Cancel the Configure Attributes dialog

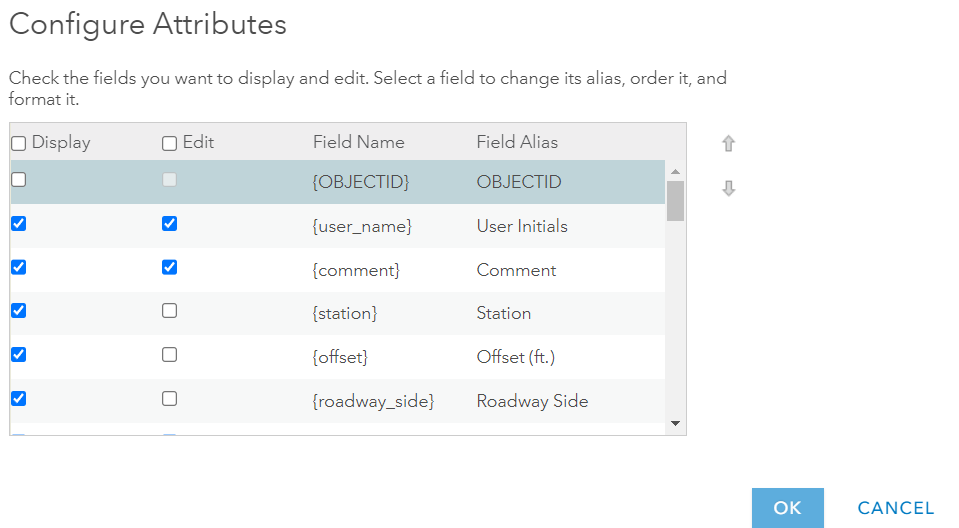[x=895, y=508]
